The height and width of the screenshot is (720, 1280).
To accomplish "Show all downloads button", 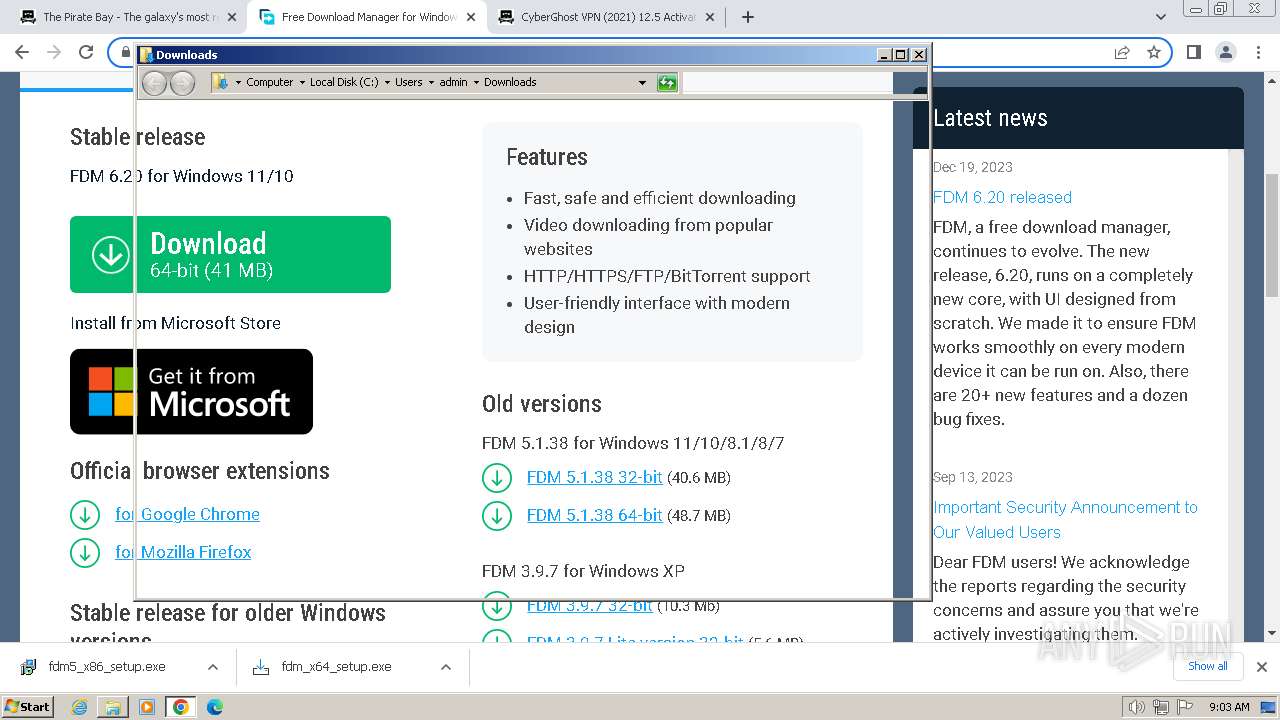I will pos(1207,666).
